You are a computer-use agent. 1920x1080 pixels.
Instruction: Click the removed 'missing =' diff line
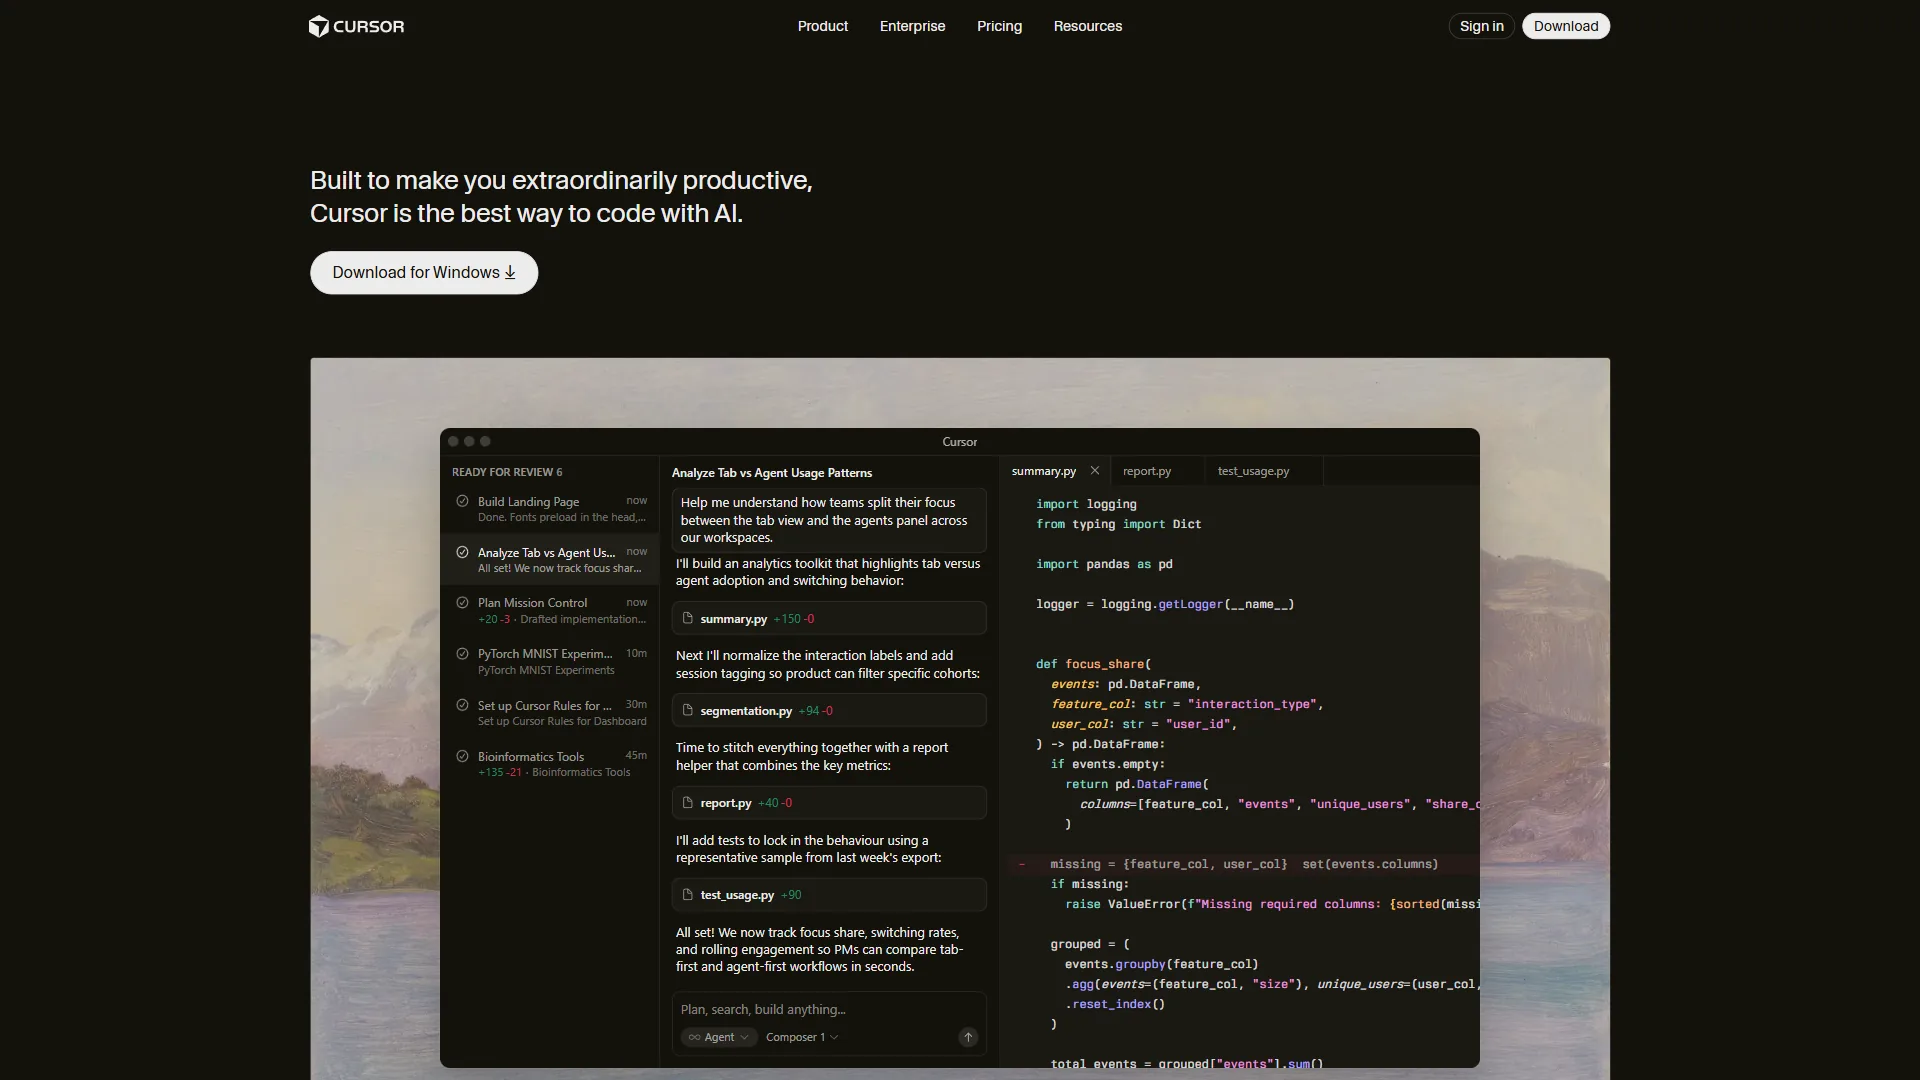tap(1243, 864)
